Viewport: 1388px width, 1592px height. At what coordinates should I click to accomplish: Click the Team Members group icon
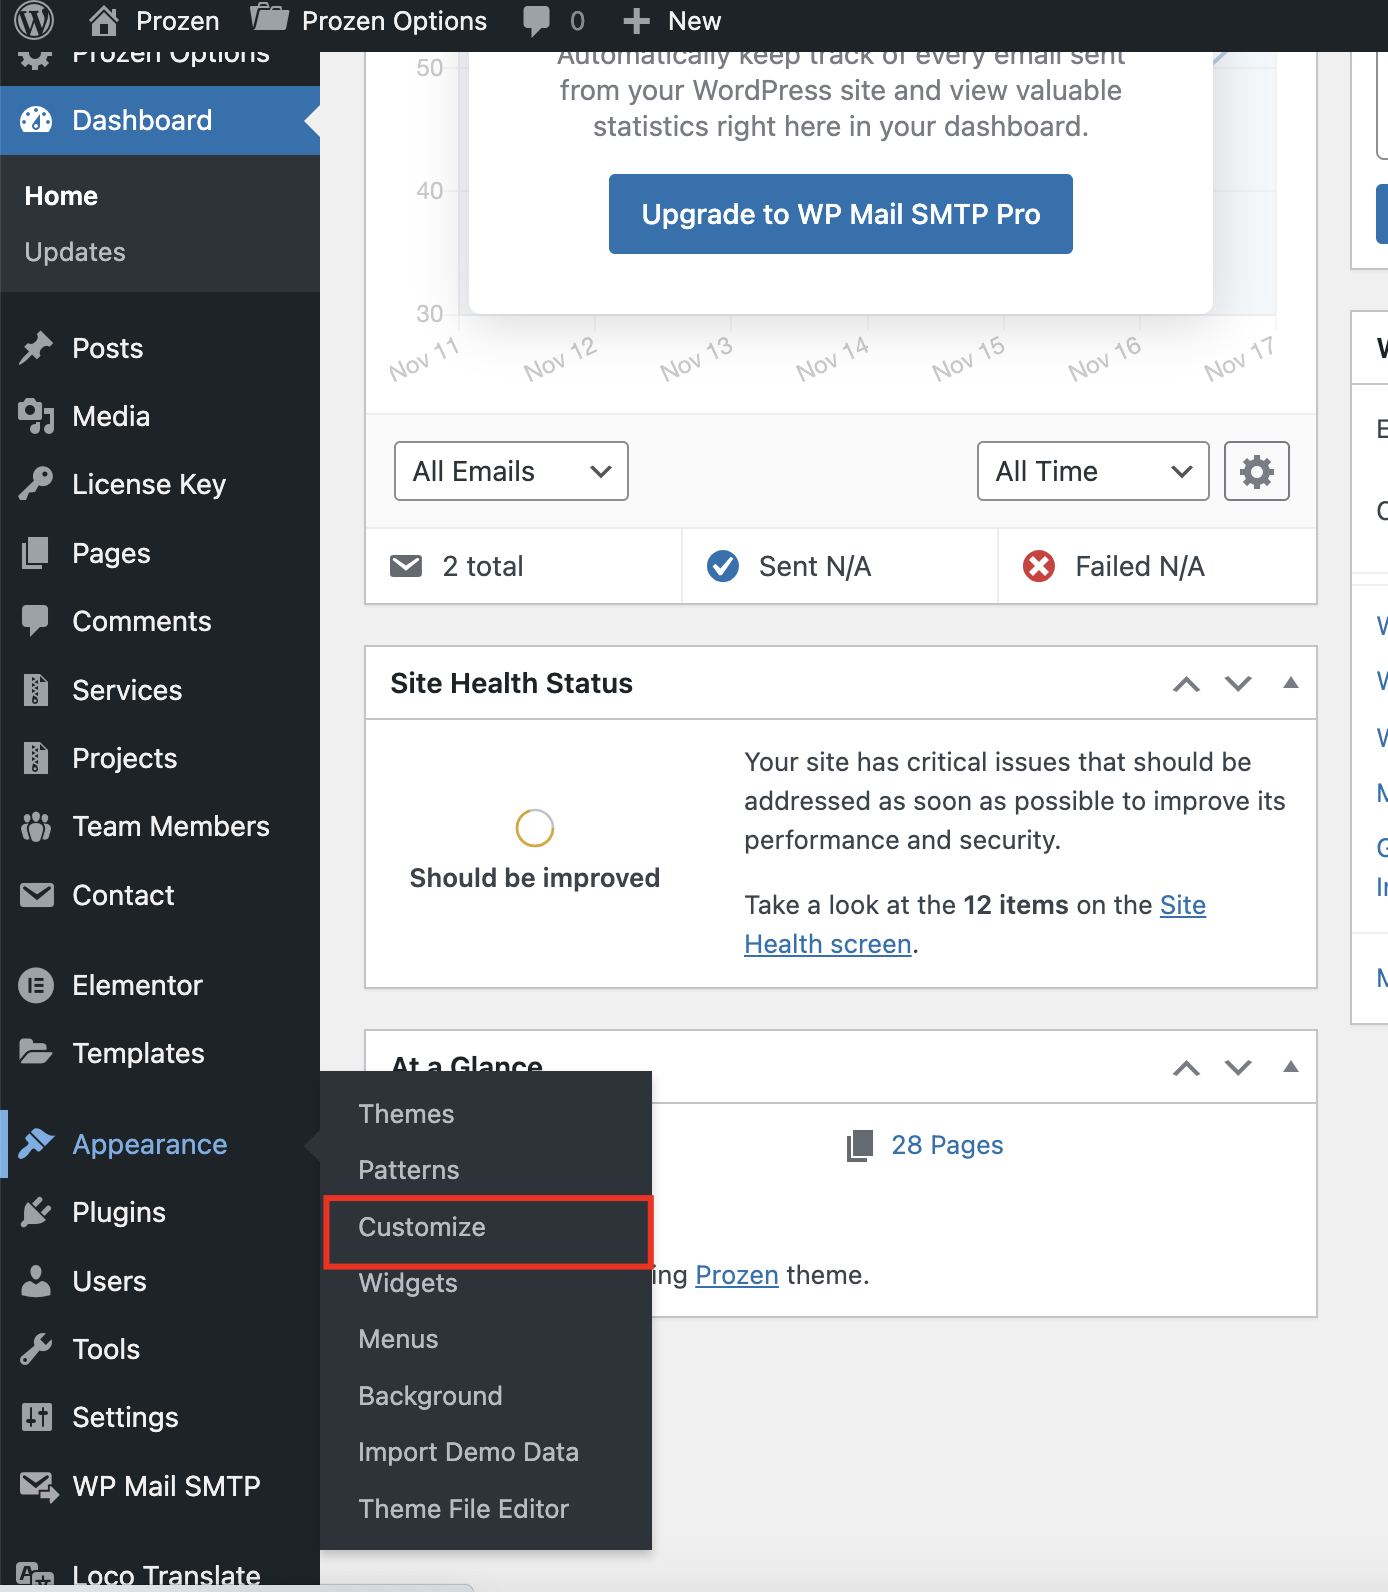[x=36, y=826]
